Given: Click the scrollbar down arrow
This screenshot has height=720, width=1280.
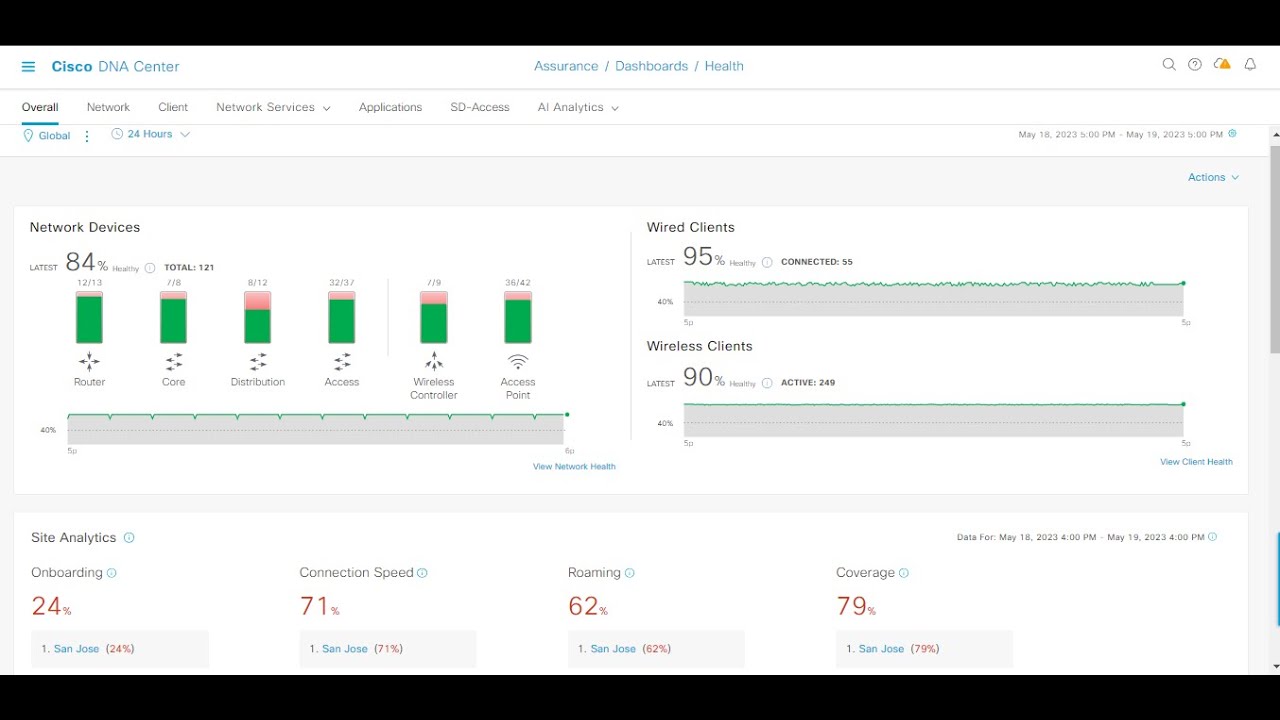Looking at the screenshot, I should (x=1274, y=667).
